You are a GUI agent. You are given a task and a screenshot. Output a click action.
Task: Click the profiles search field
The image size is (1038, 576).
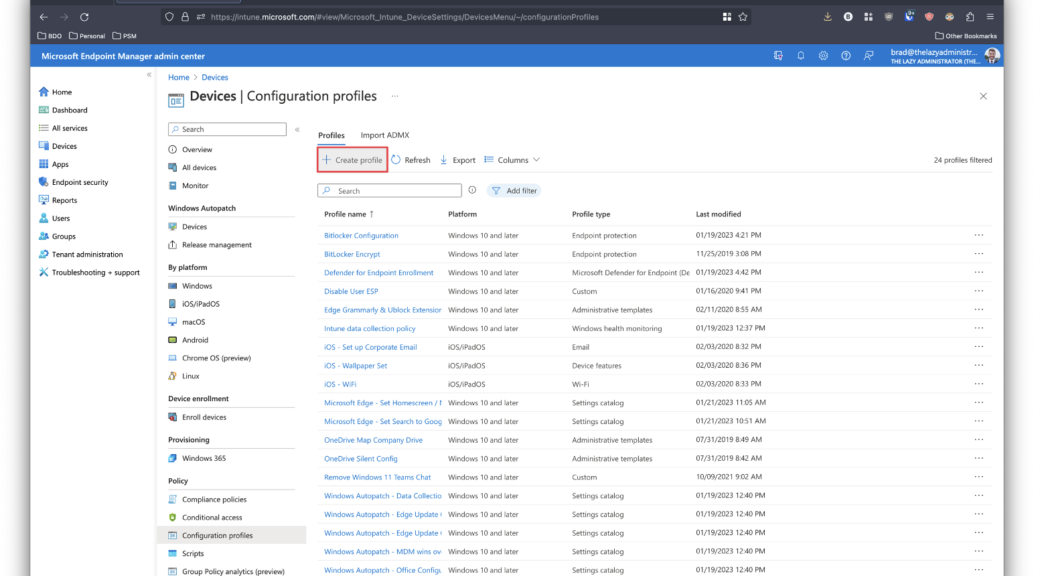tap(389, 191)
